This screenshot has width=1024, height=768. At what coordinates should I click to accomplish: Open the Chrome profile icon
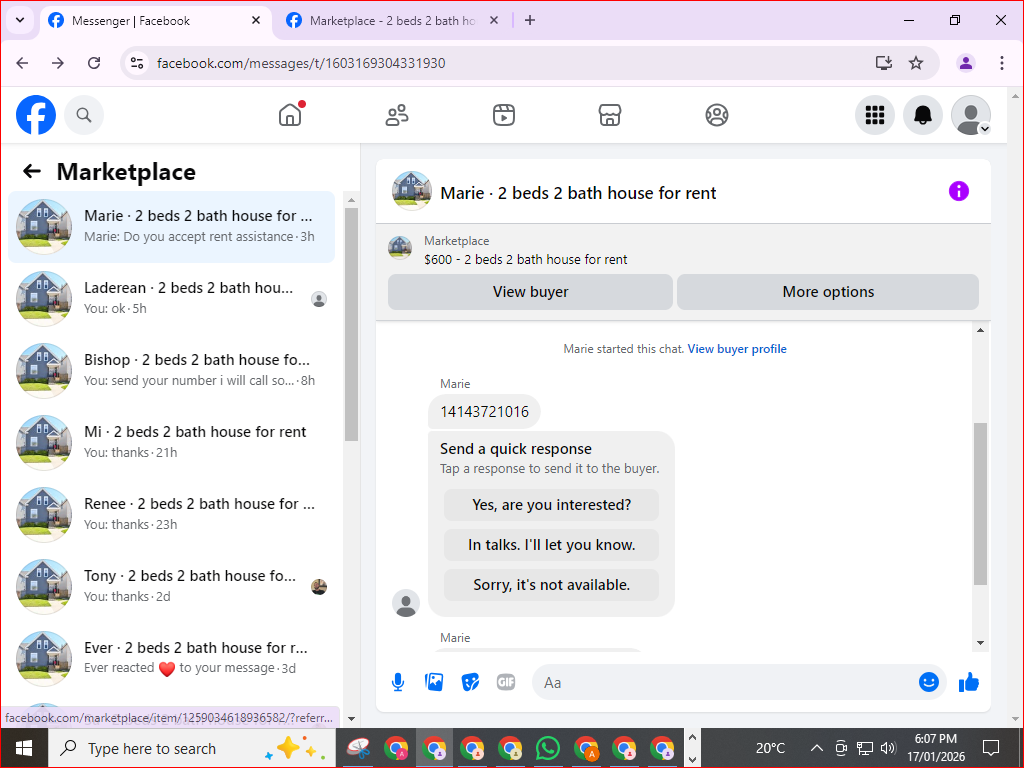pyautogui.click(x=966, y=63)
